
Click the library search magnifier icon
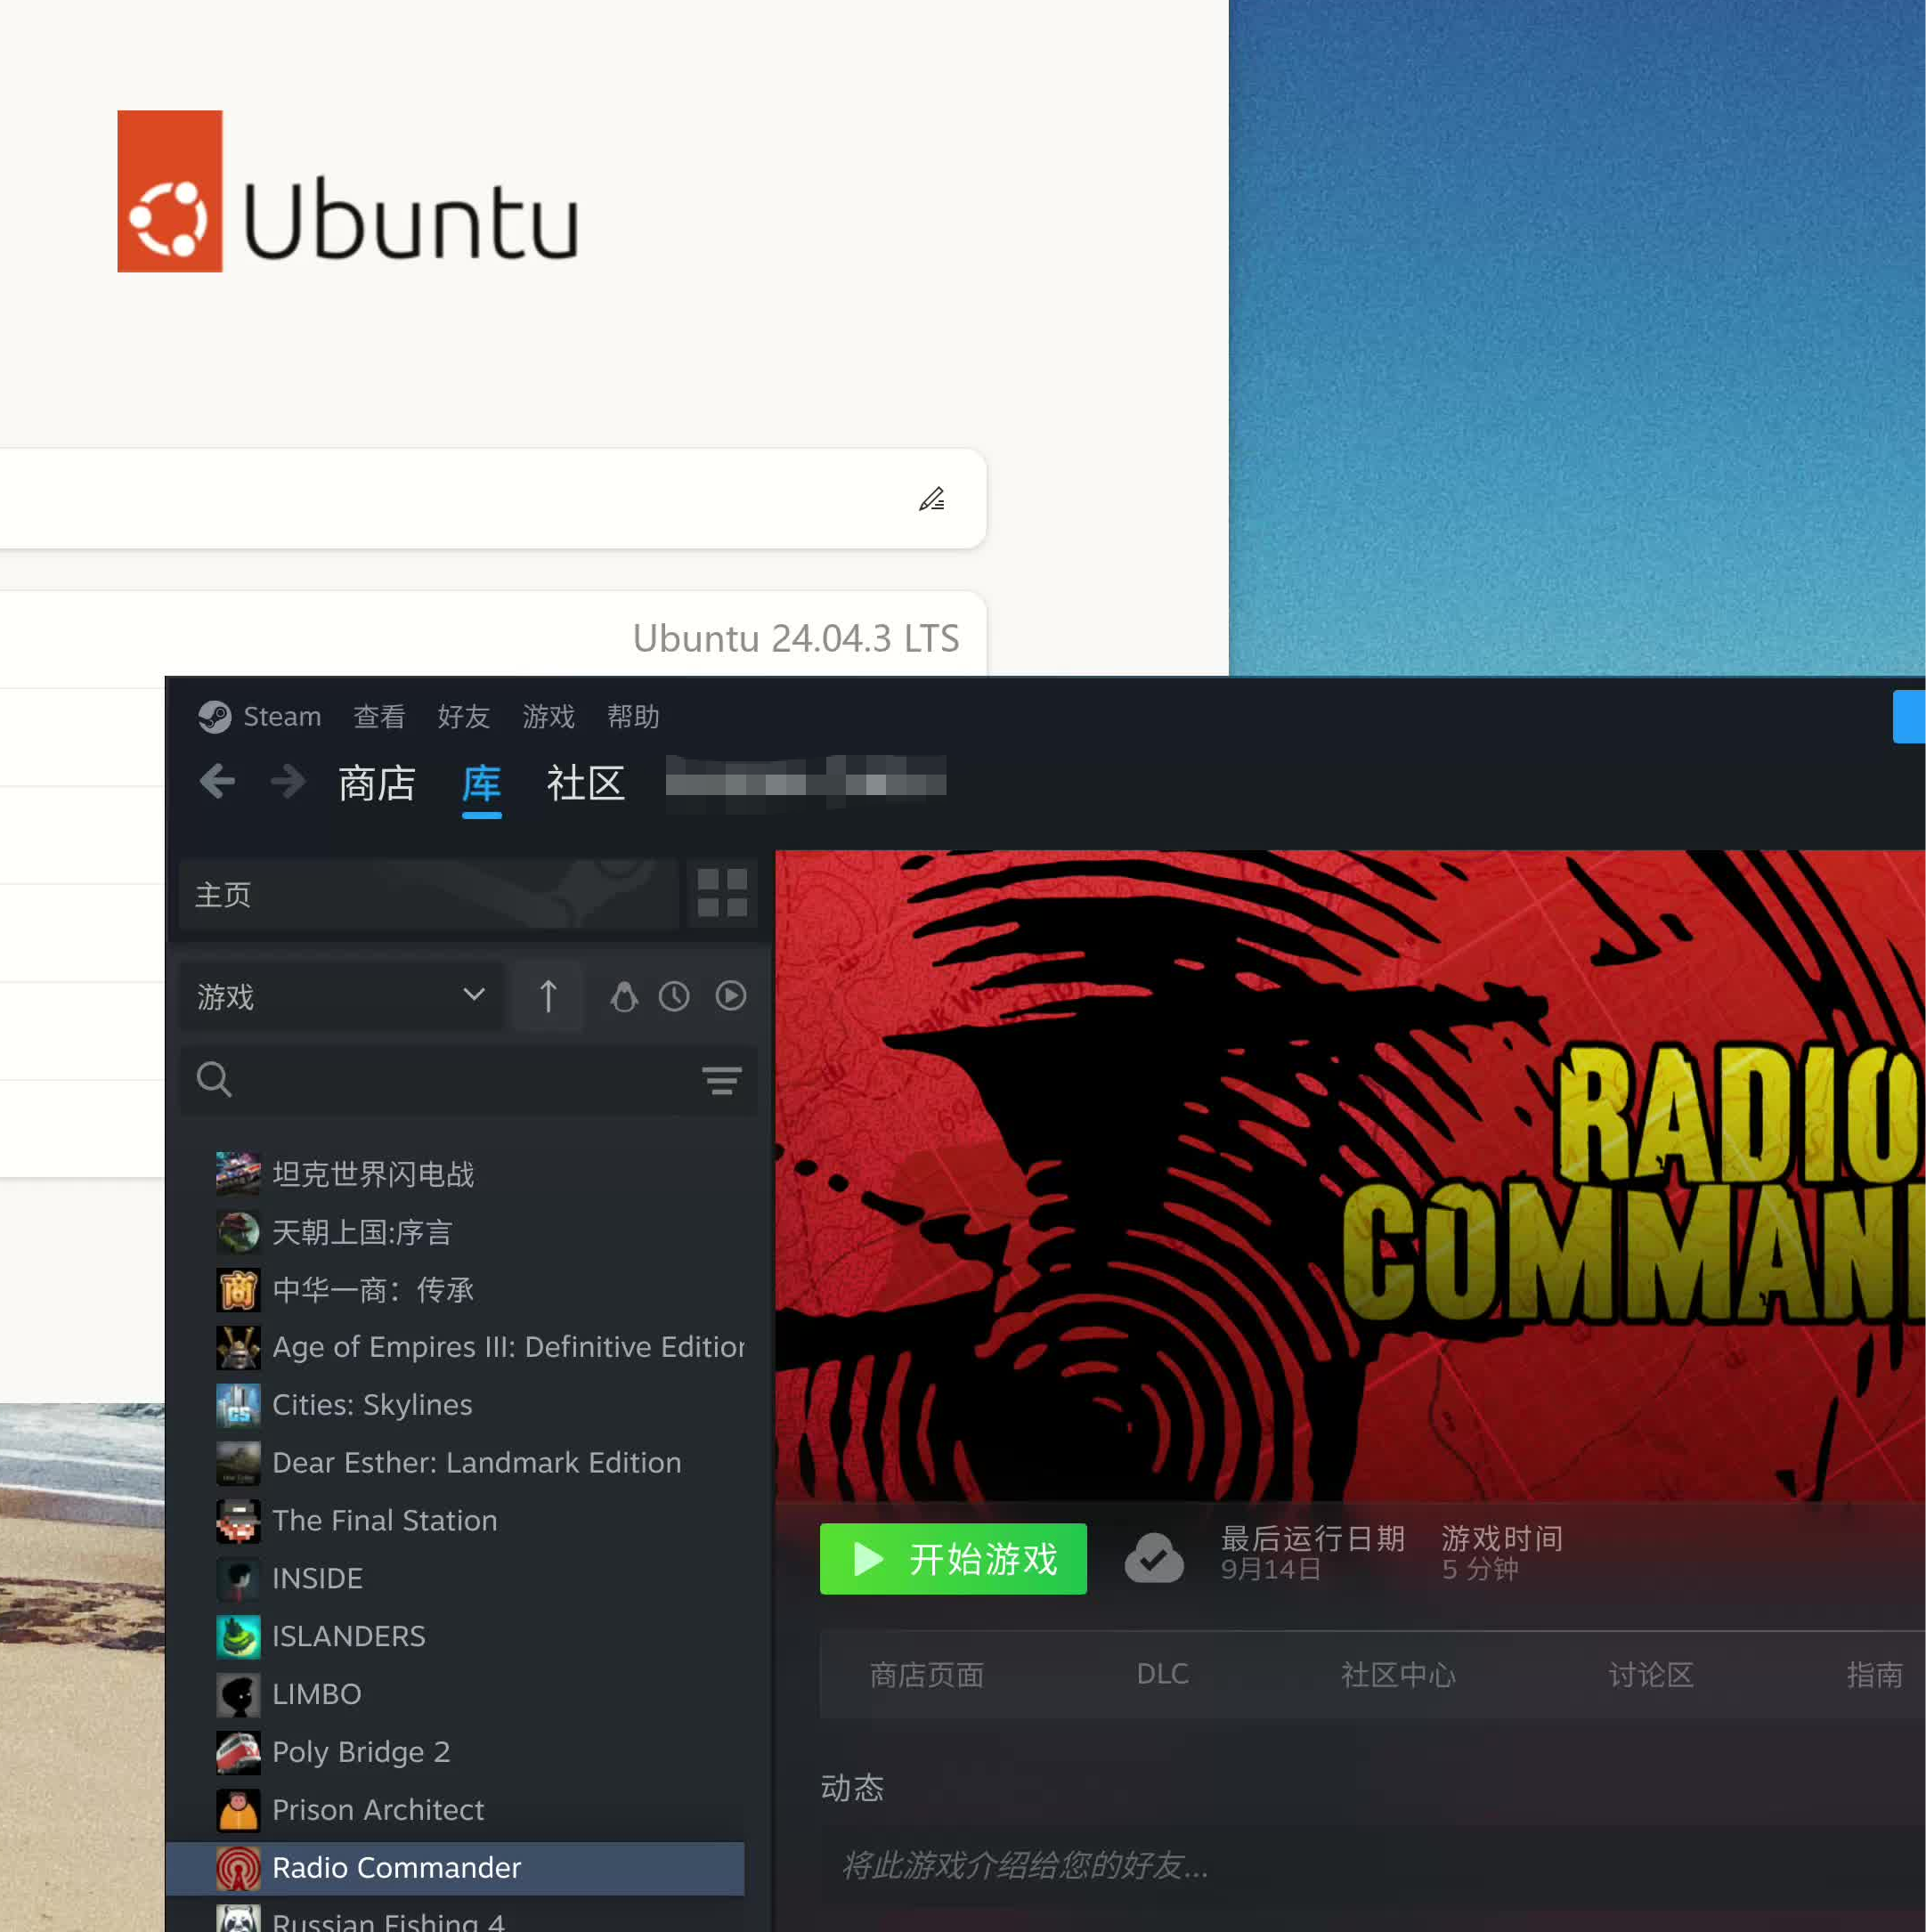click(214, 1080)
